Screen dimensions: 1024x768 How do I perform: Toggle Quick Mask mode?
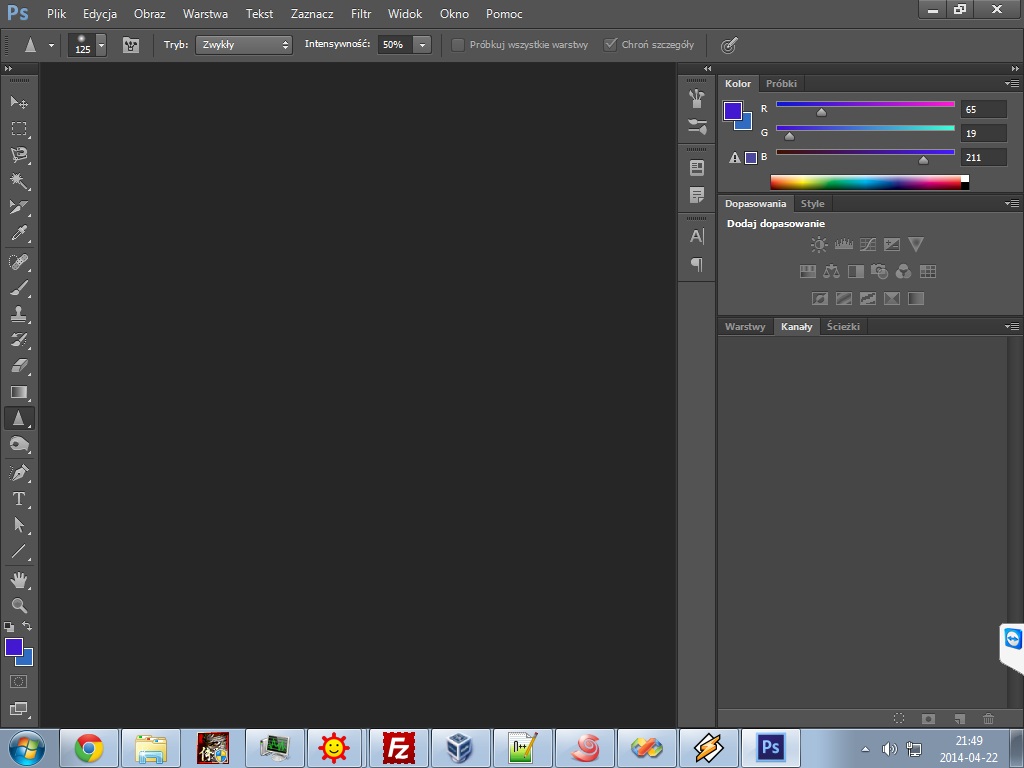[19, 682]
